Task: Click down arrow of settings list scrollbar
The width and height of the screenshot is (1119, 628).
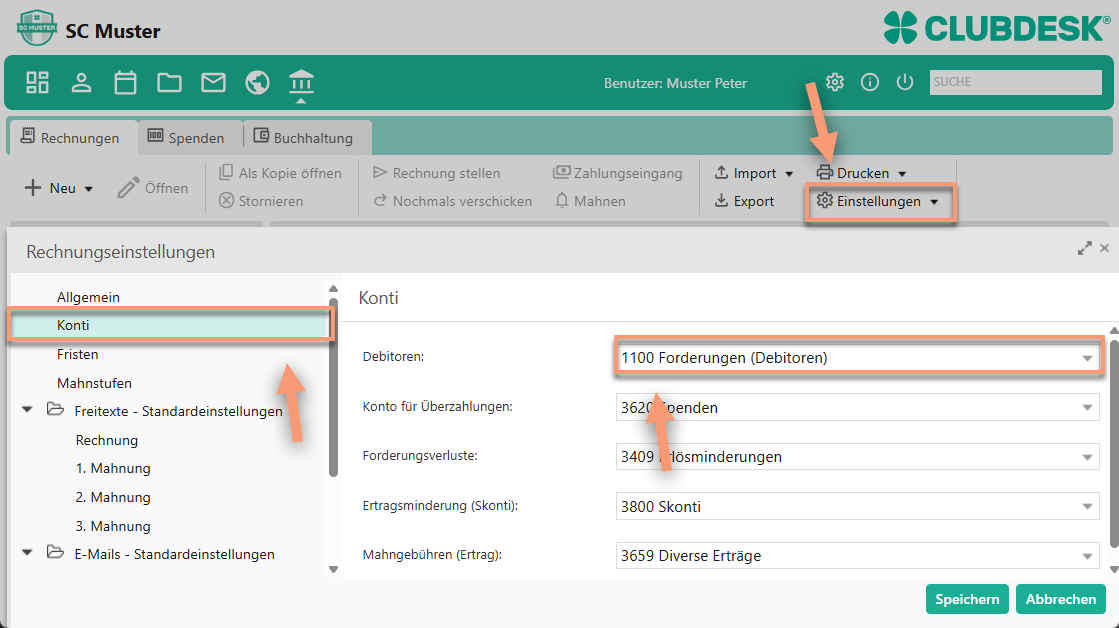Action: 333,569
